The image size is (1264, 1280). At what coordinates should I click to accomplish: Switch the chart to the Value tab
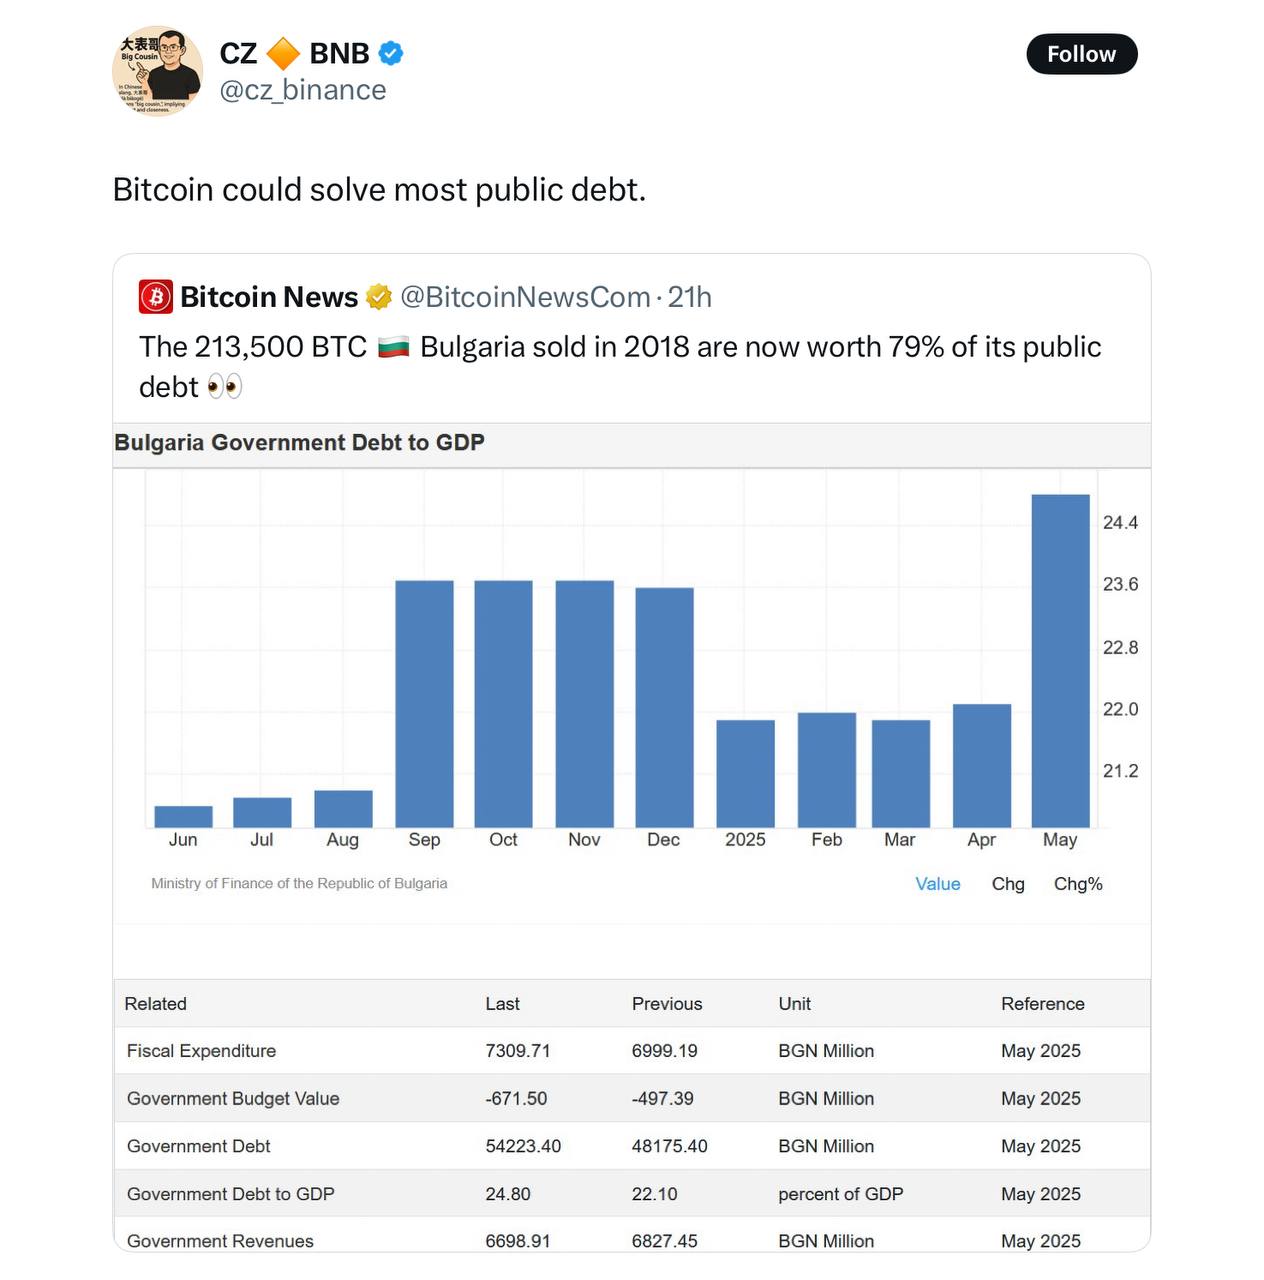[x=938, y=884]
